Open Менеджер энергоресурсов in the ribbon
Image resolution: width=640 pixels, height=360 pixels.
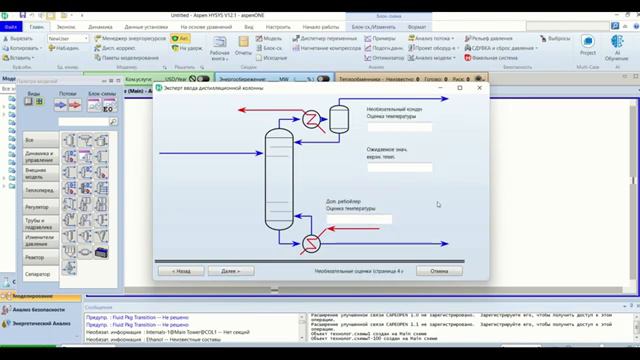coord(130,38)
